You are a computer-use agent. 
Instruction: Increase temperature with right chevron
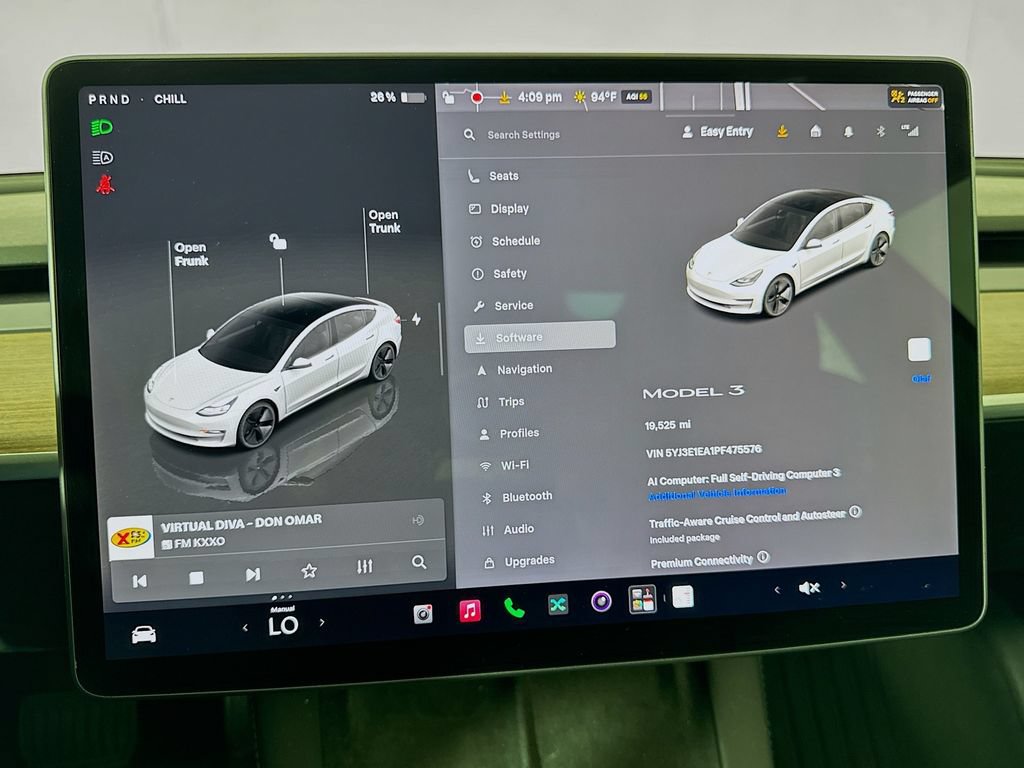321,622
